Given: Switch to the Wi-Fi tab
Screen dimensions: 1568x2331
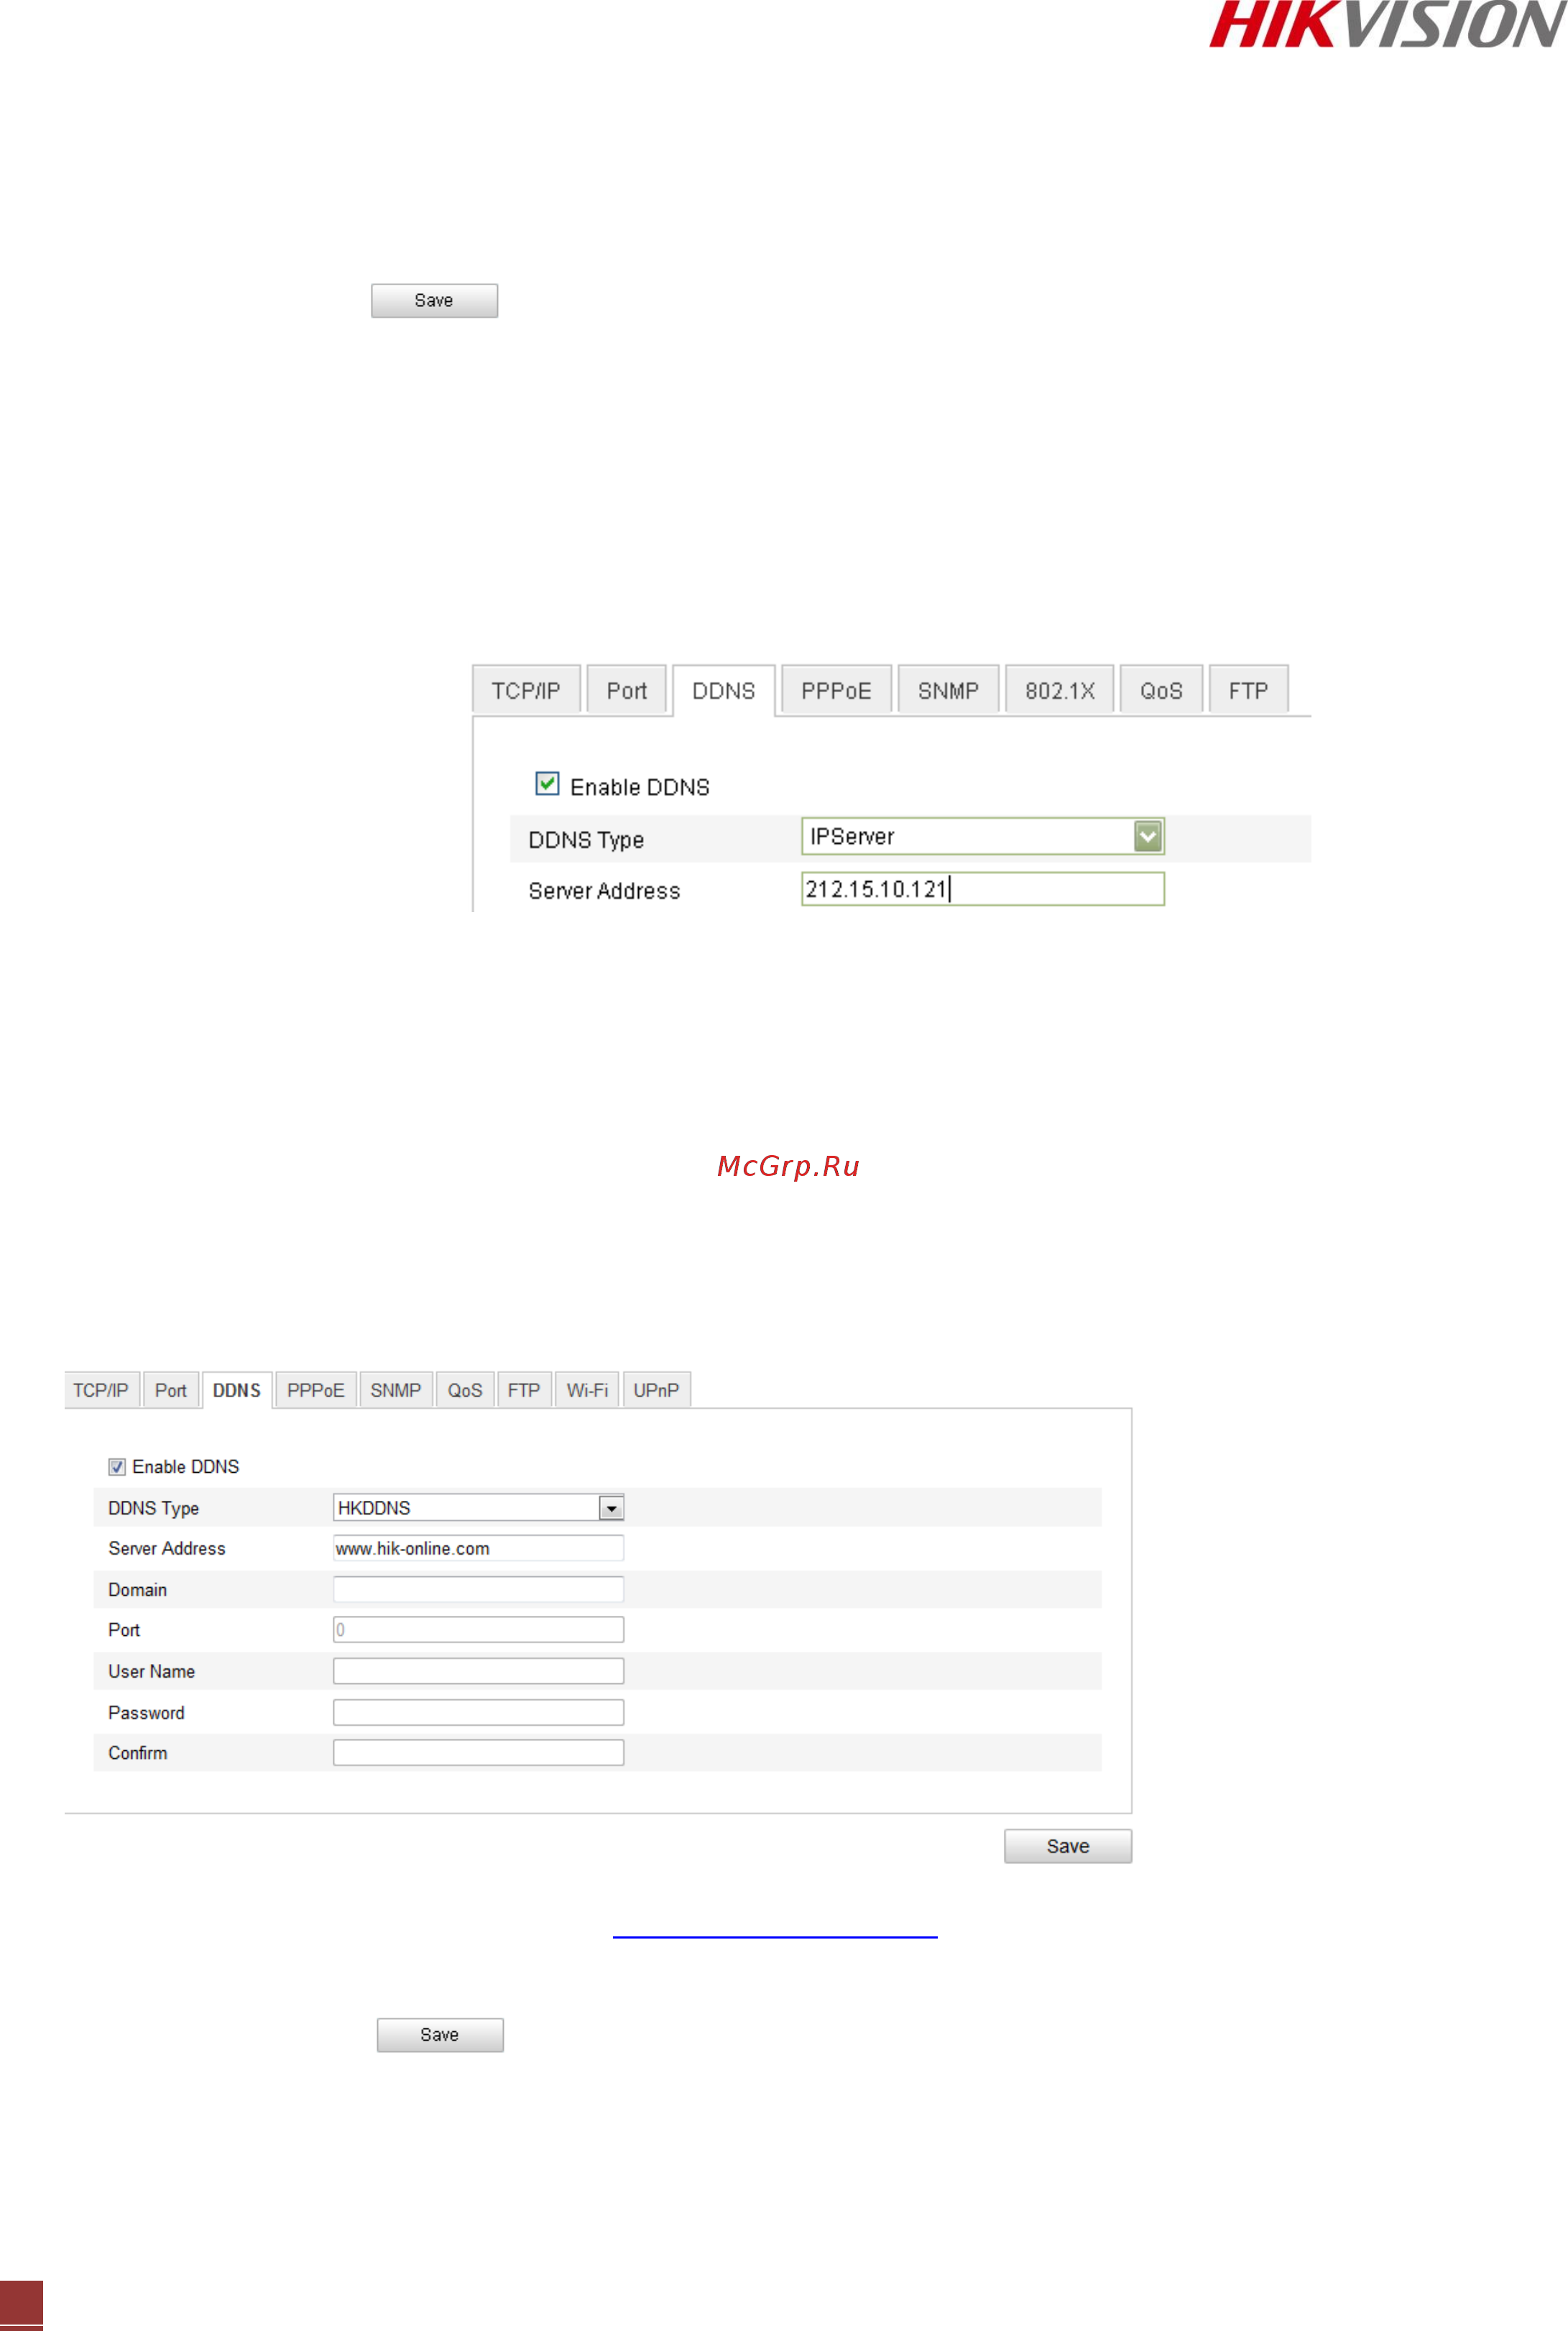Looking at the screenshot, I should coord(587,1390).
